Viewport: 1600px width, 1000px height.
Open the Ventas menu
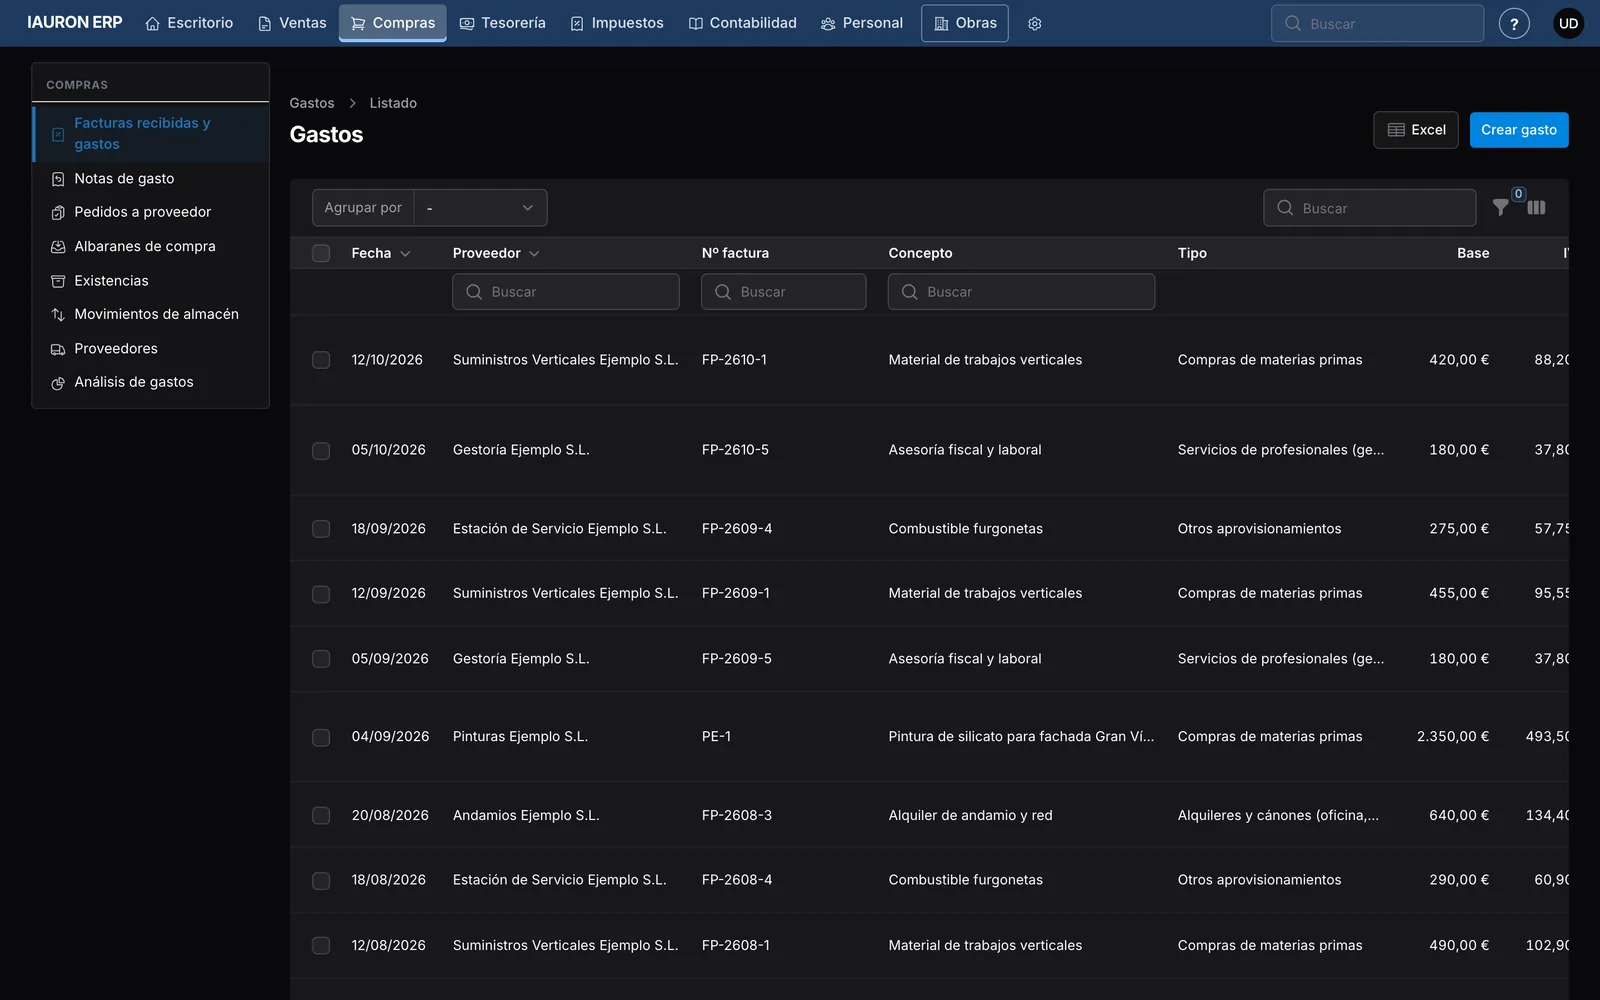(x=292, y=23)
